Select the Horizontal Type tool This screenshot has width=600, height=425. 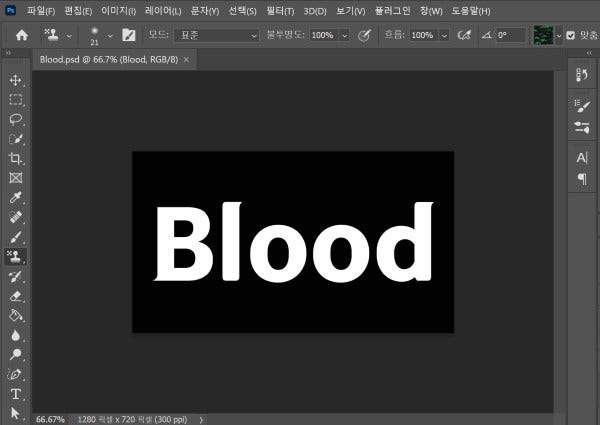click(15, 394)
